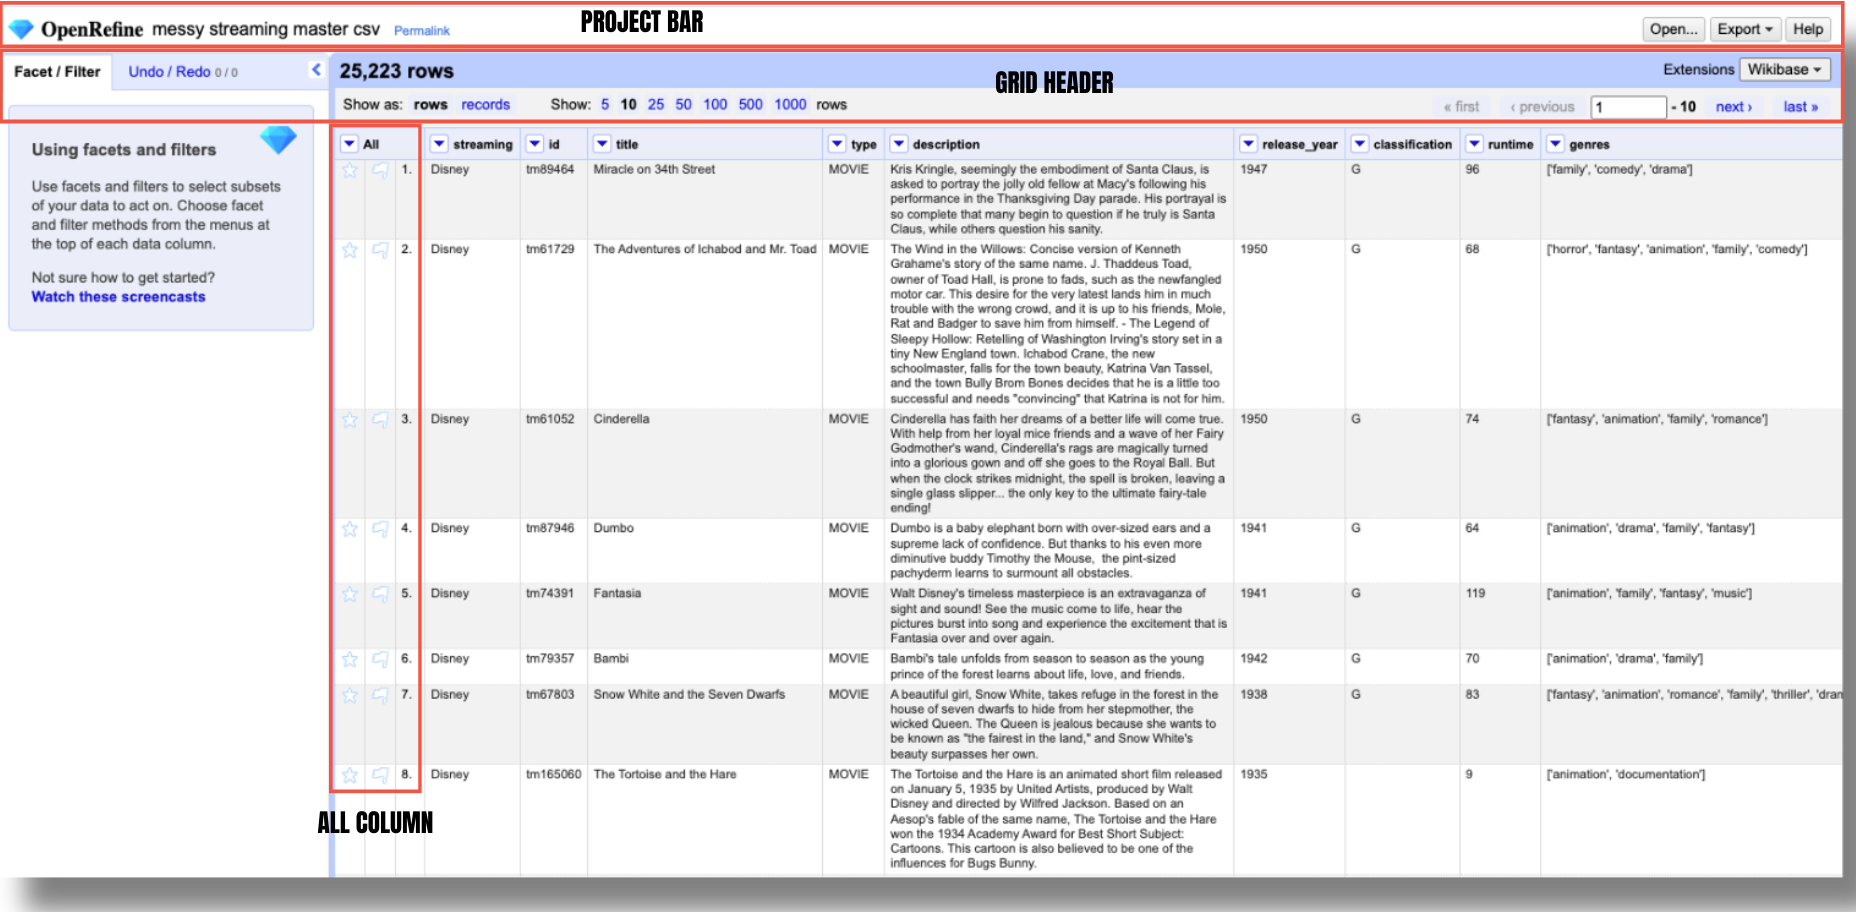The height and width of the screenshot is (912, 1856).
Task: Collapse the left panel with arrow icon
Action: click(316, 70)
